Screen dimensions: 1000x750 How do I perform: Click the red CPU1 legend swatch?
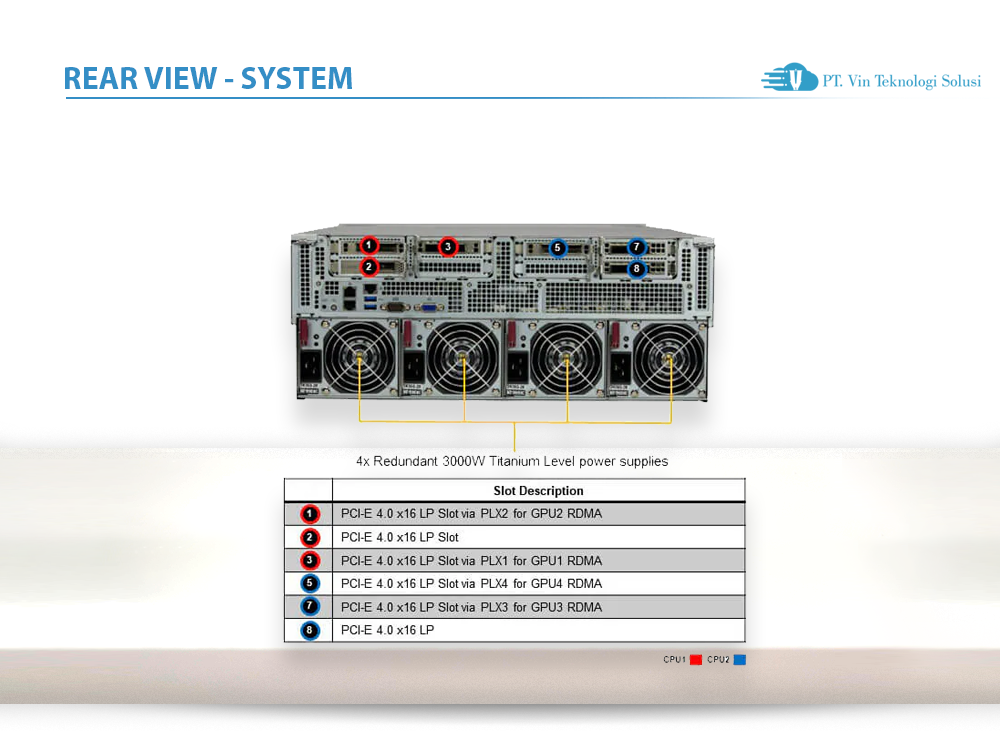[x=694, y=659]
